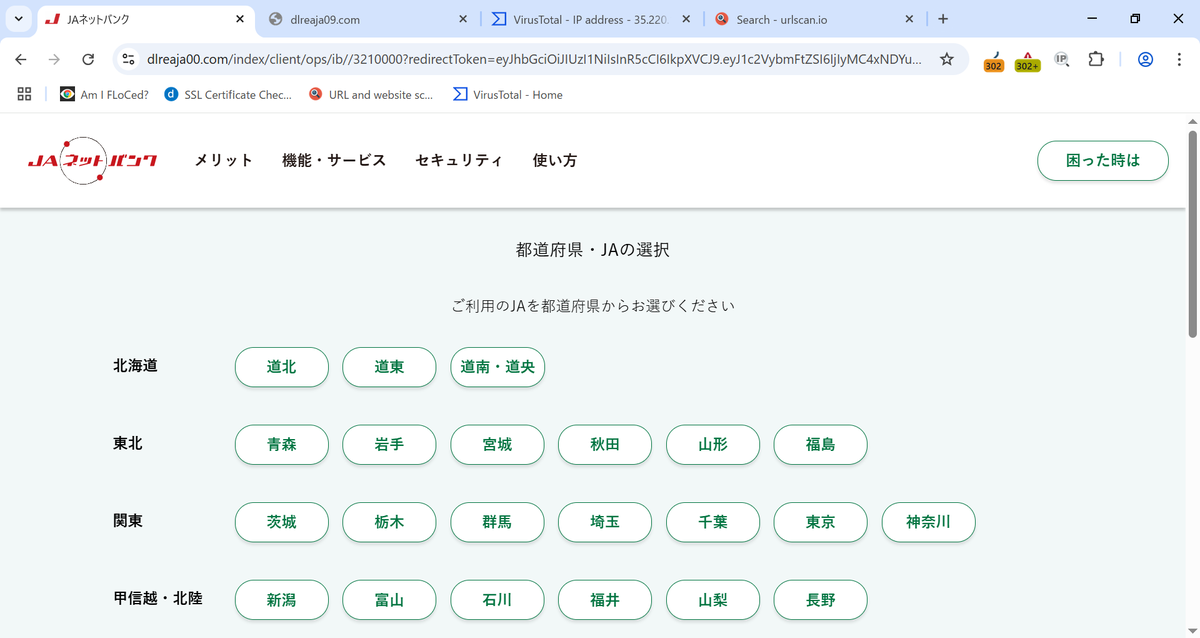
Task: Pick 東京 prefecture button
Action: click(821, 522)
